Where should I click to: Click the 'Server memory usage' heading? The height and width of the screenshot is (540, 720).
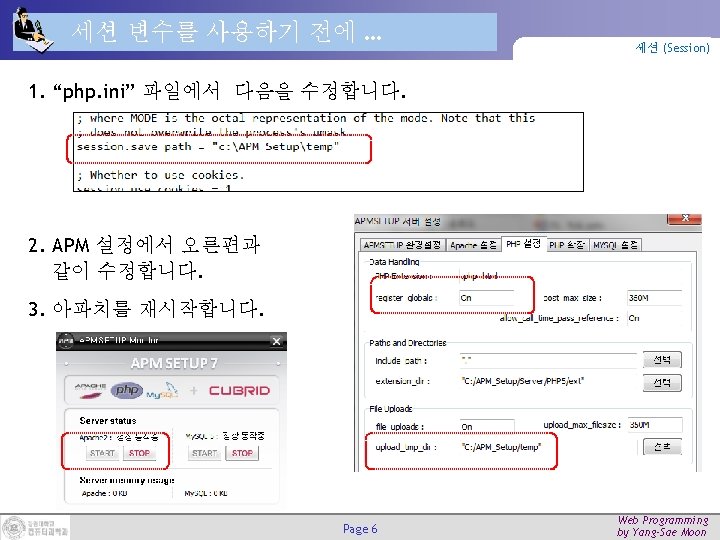click(x=127, y=480)
